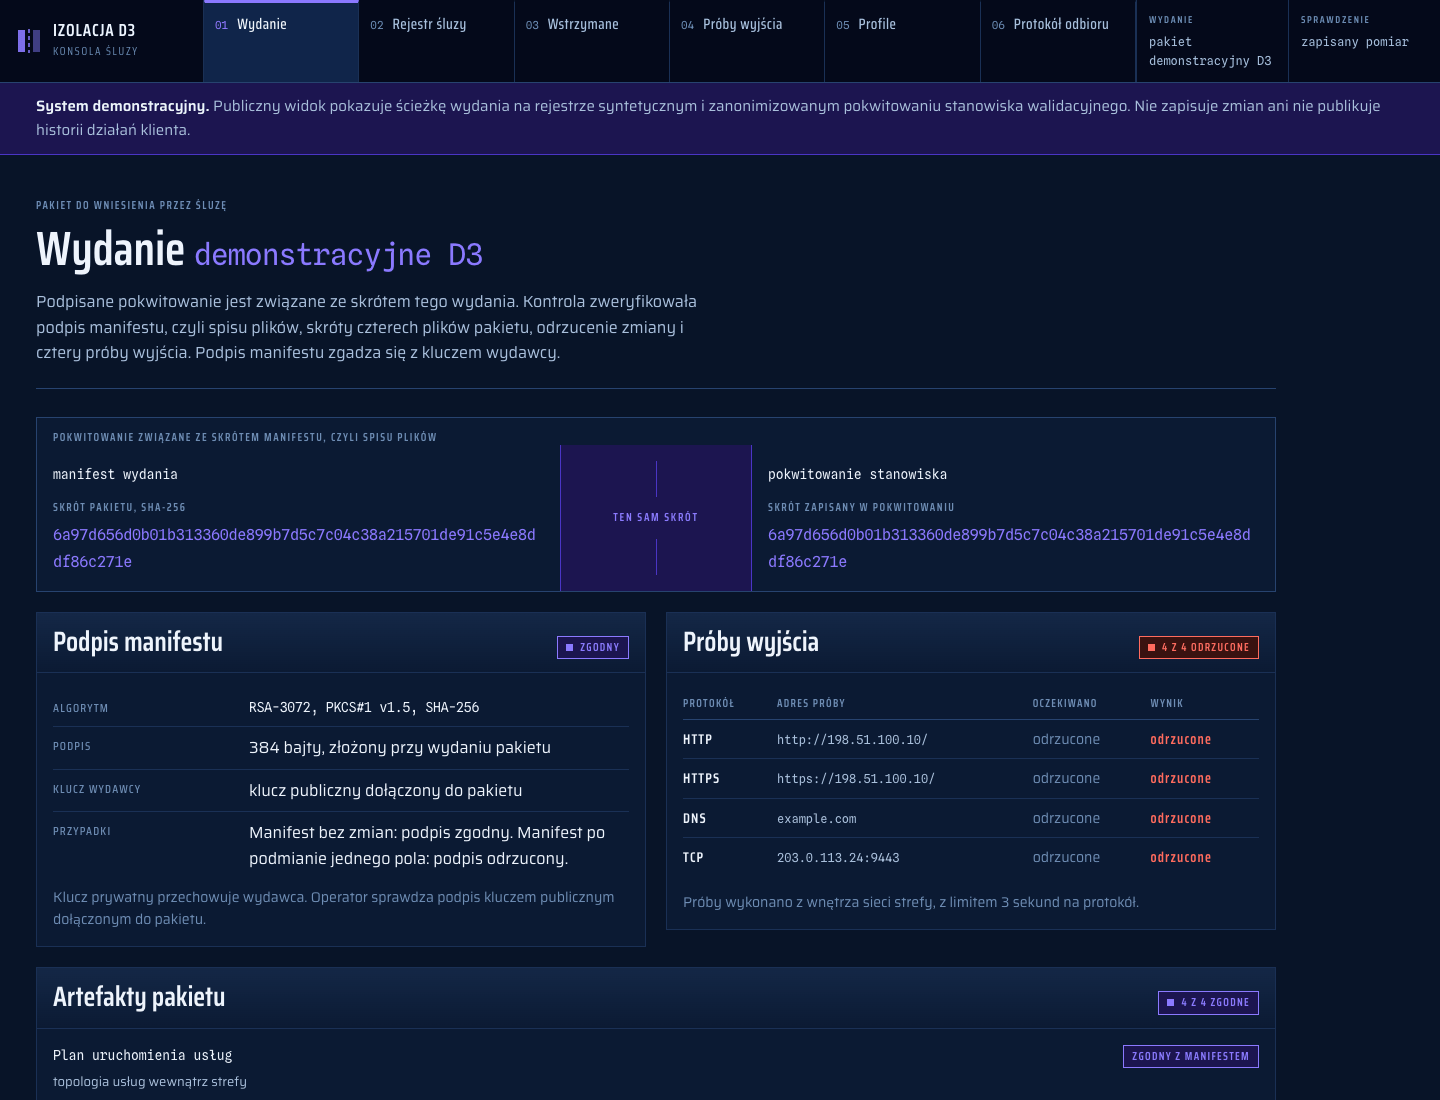Screen dimensions: 1440x1100
Task: Click the 'odrzucone' result in the HTTP row
Action: point(1180,740)
